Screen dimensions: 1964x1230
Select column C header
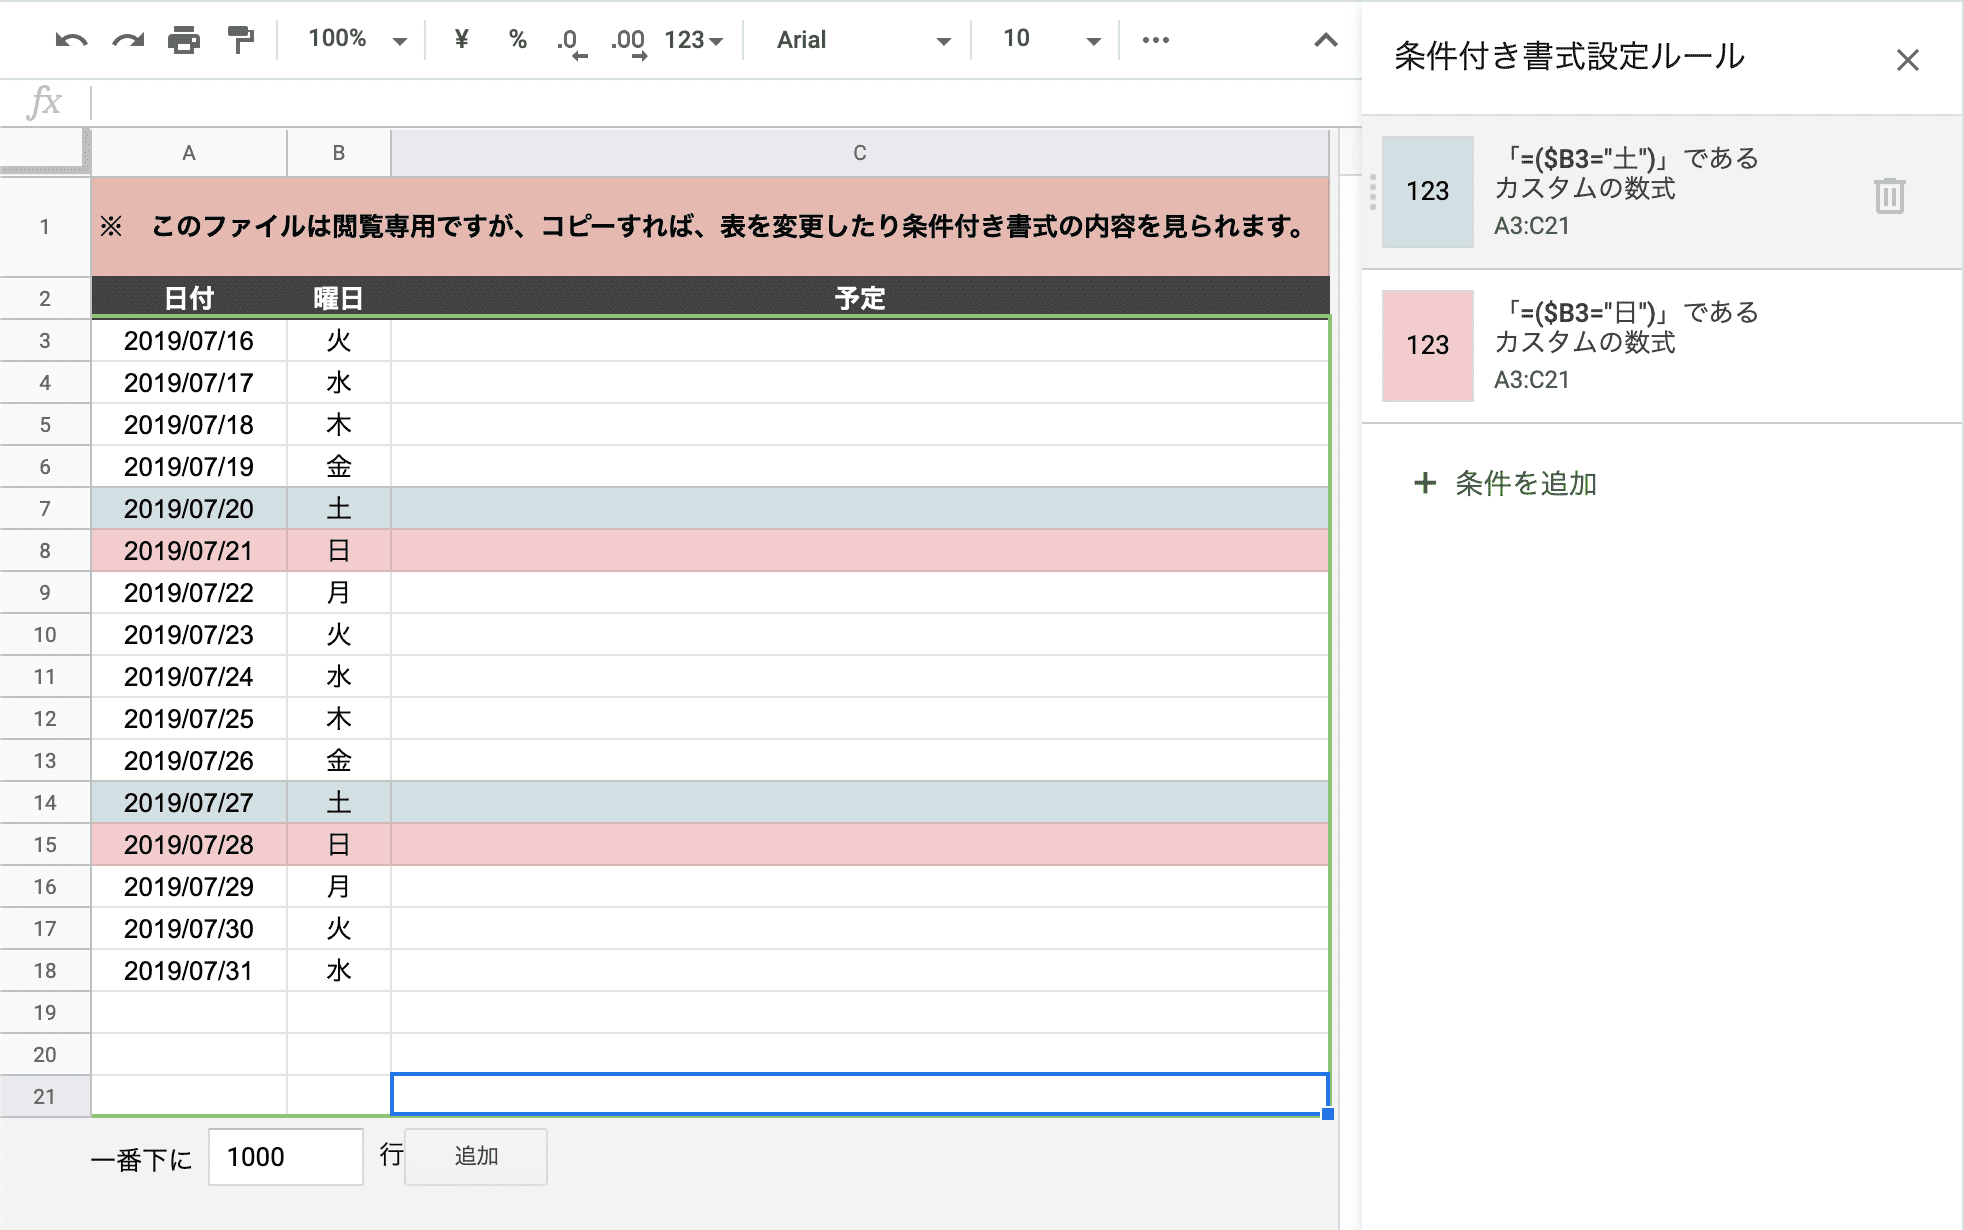coord(860,153)
